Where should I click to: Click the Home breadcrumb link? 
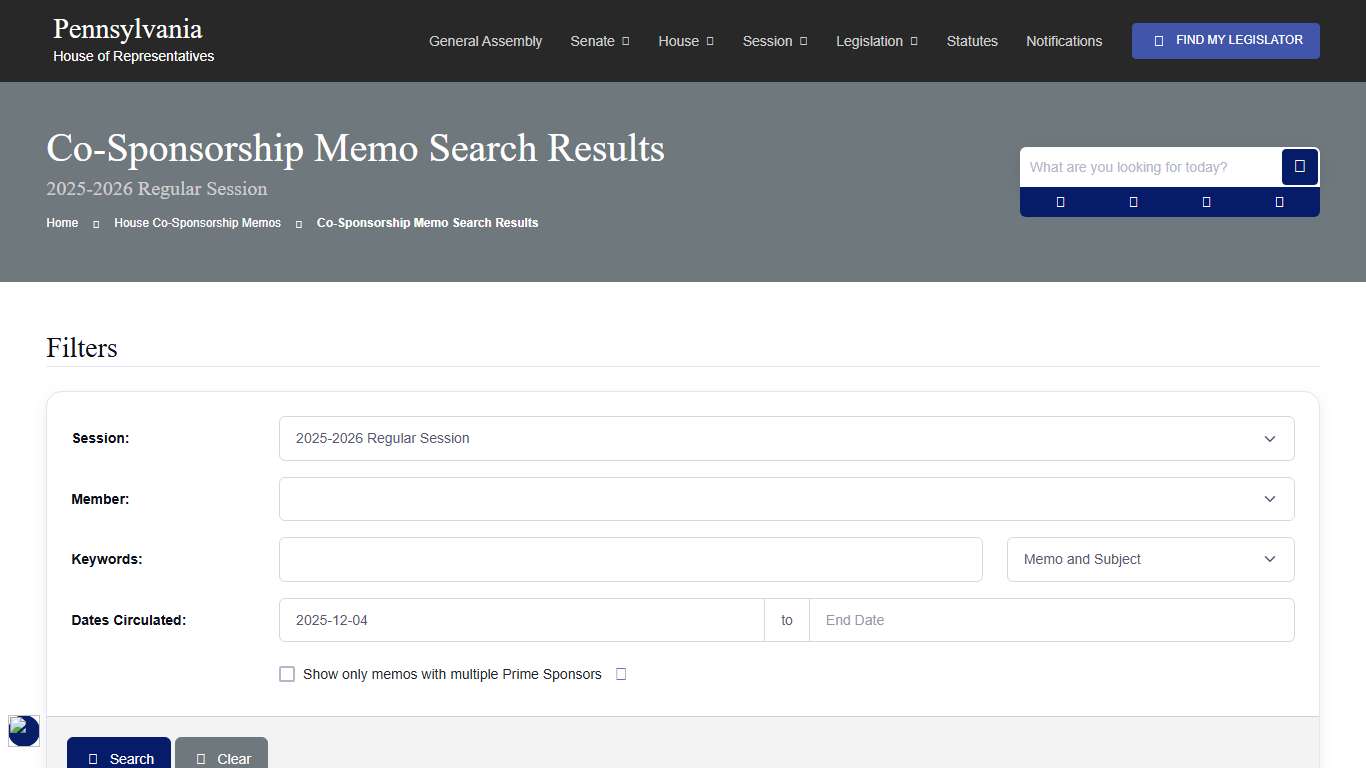tap(61, 223)
